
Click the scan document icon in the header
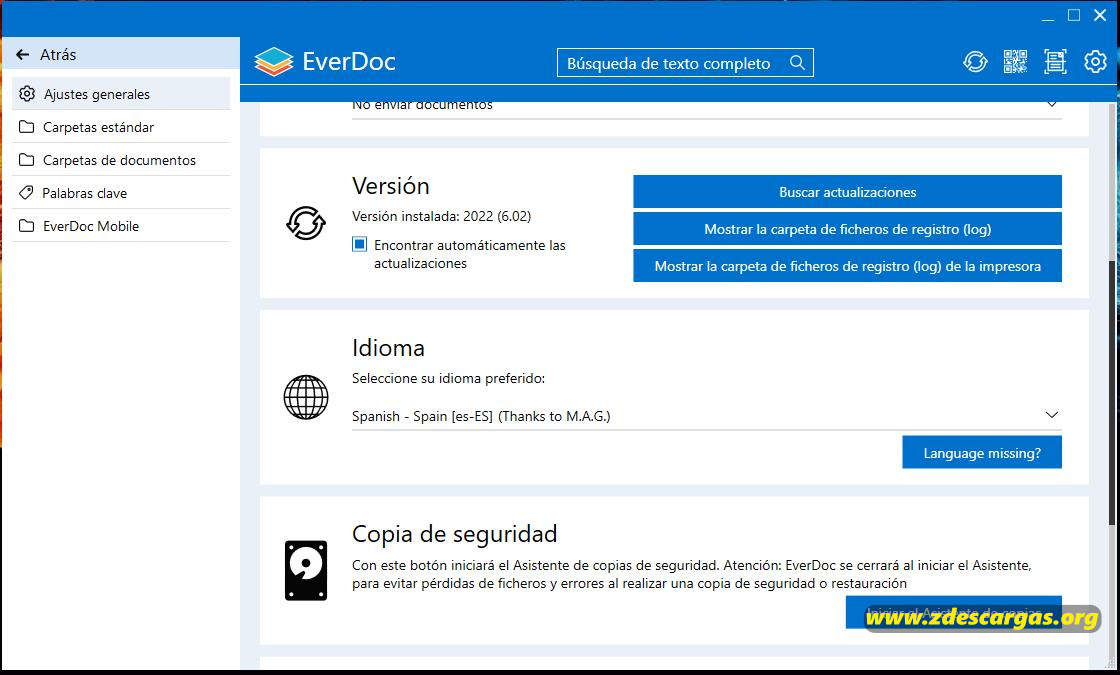[x=1055, y=62]
